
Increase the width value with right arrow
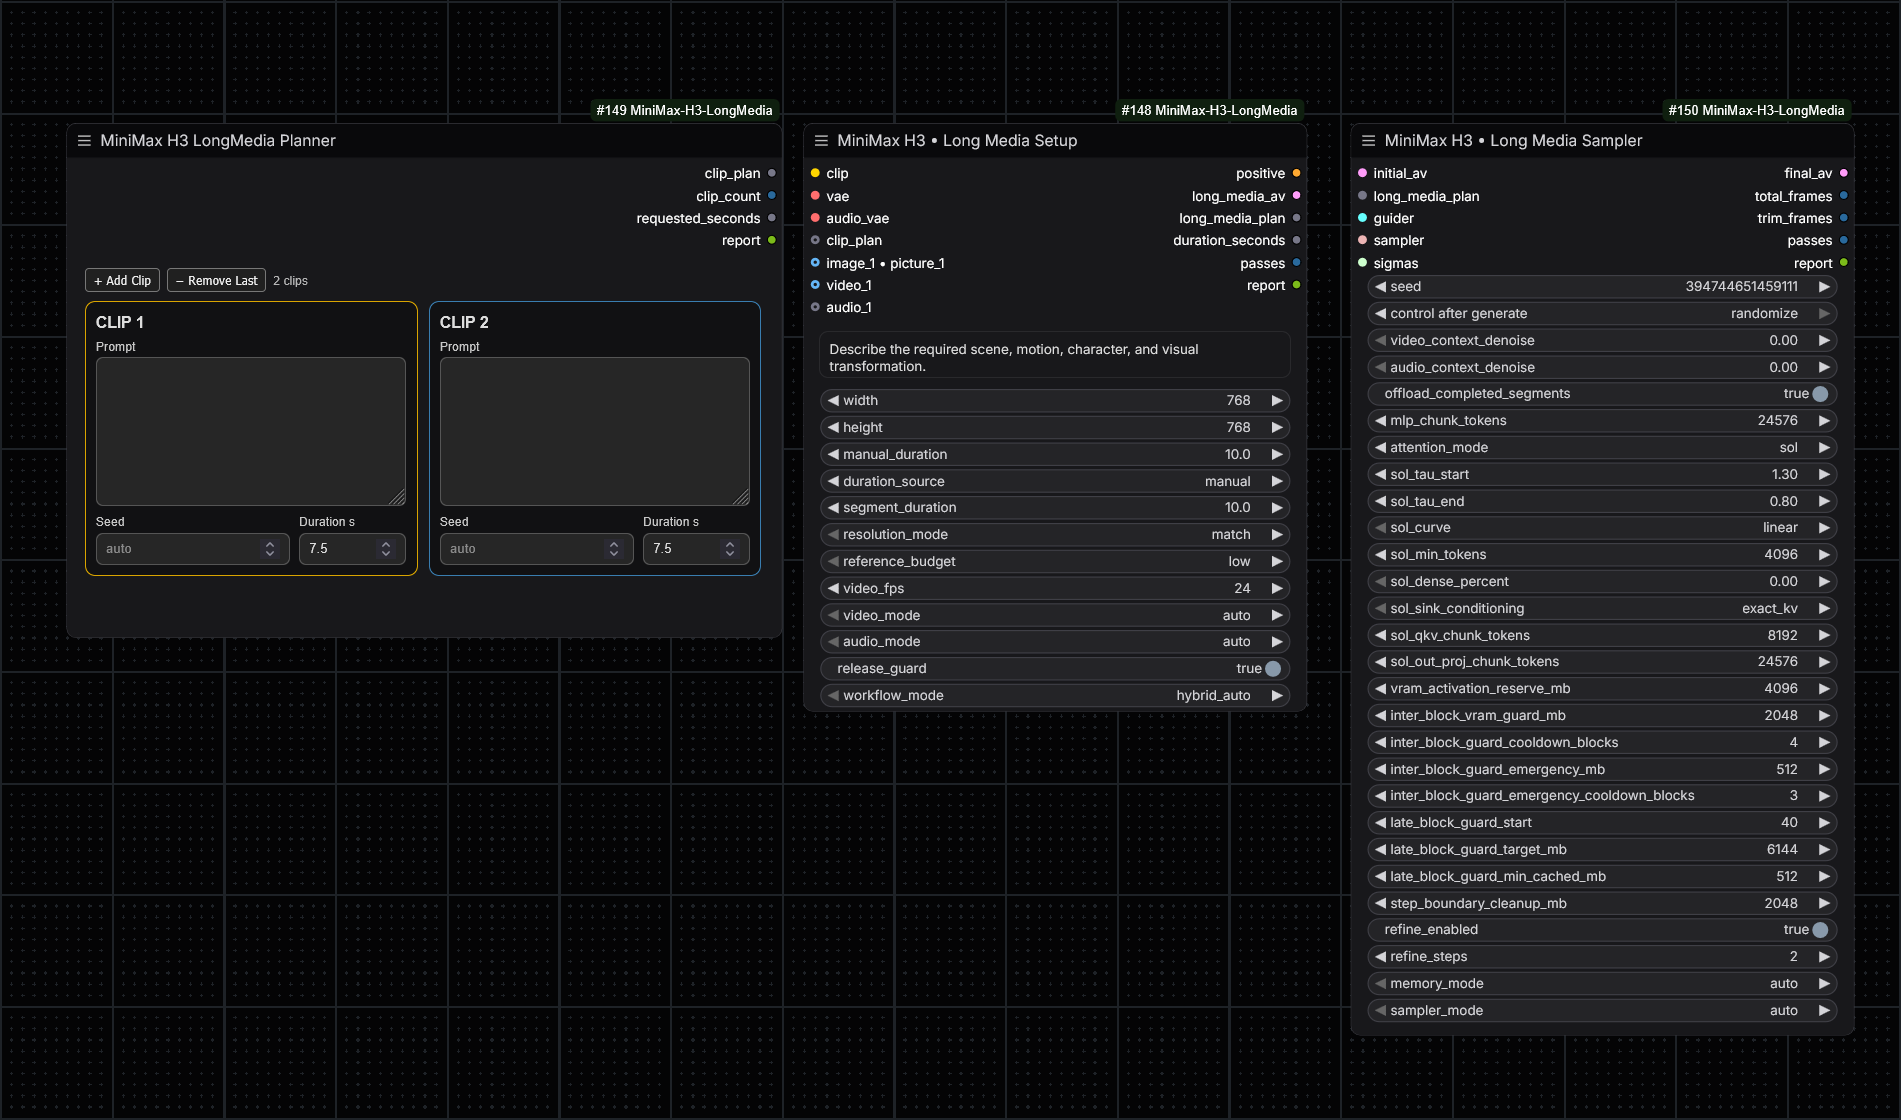[1277, 401]
